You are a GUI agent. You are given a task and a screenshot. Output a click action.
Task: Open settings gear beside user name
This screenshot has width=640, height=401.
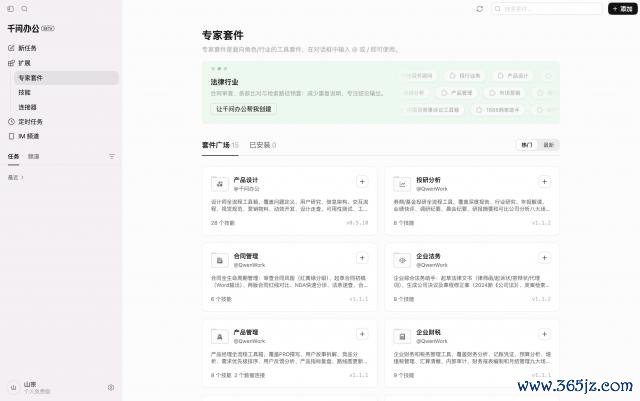click(x=111, y=388)
